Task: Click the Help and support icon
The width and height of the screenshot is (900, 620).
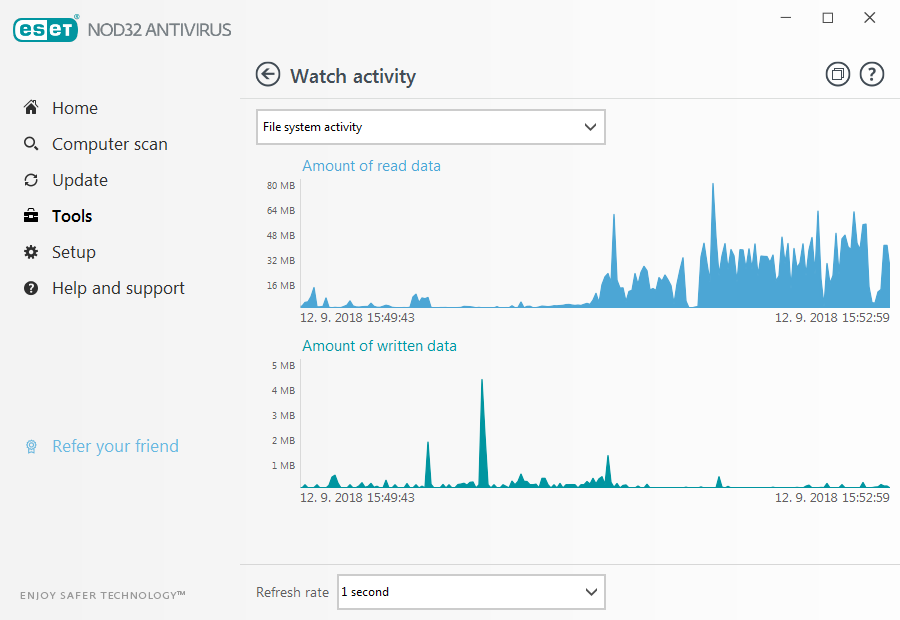Action: 31,288
